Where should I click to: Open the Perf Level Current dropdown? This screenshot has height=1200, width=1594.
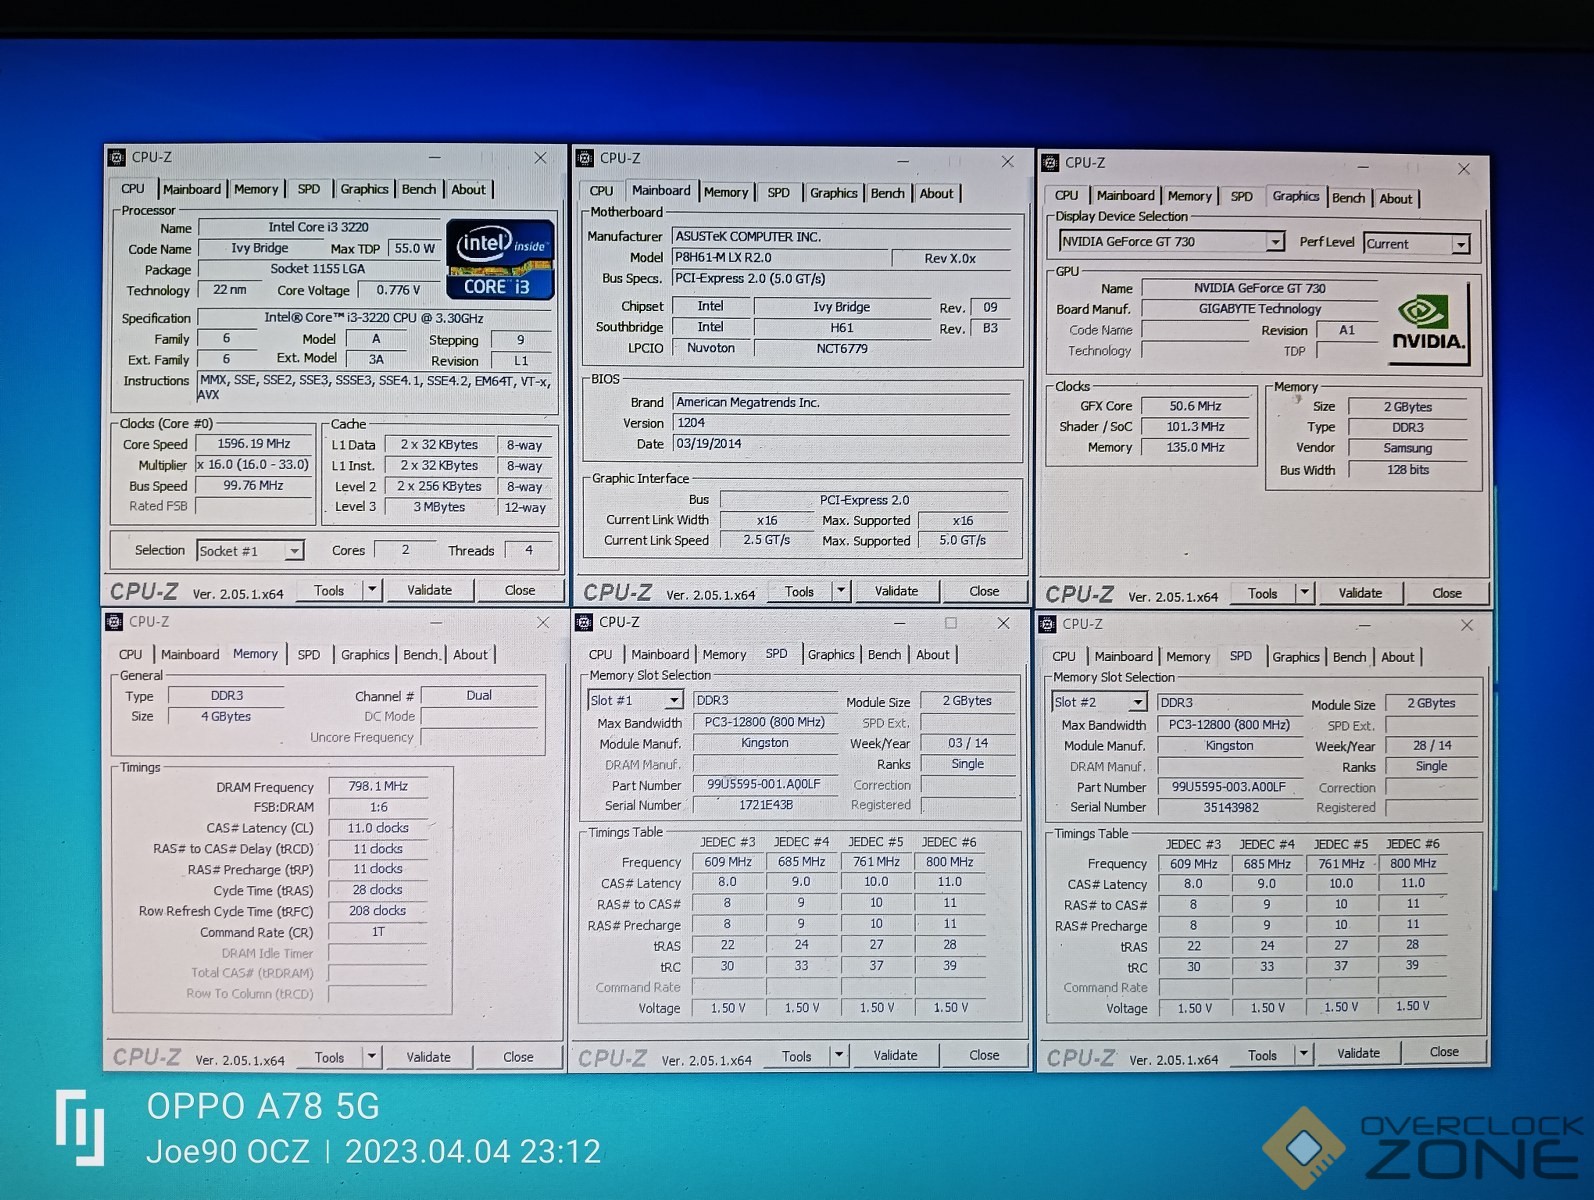[x=1461, y=244]
